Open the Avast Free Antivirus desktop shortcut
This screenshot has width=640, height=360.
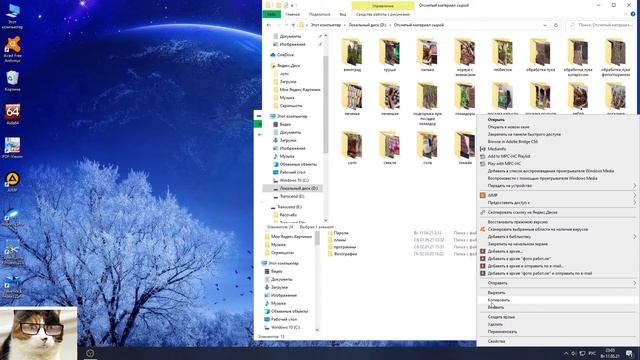click(13, 49)
